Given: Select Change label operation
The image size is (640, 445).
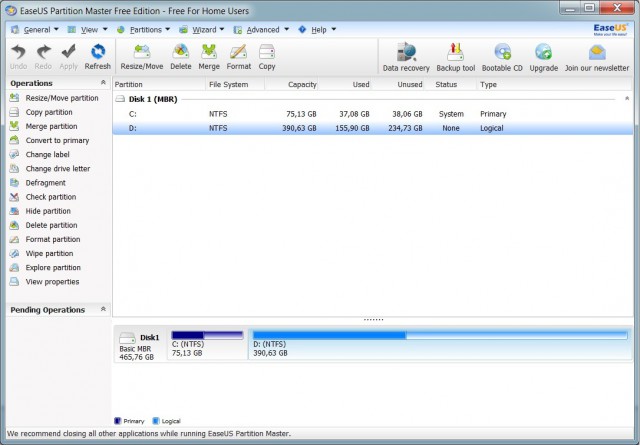Looking at the screenshot, I should pyautogui.click(x=40, y=155).
